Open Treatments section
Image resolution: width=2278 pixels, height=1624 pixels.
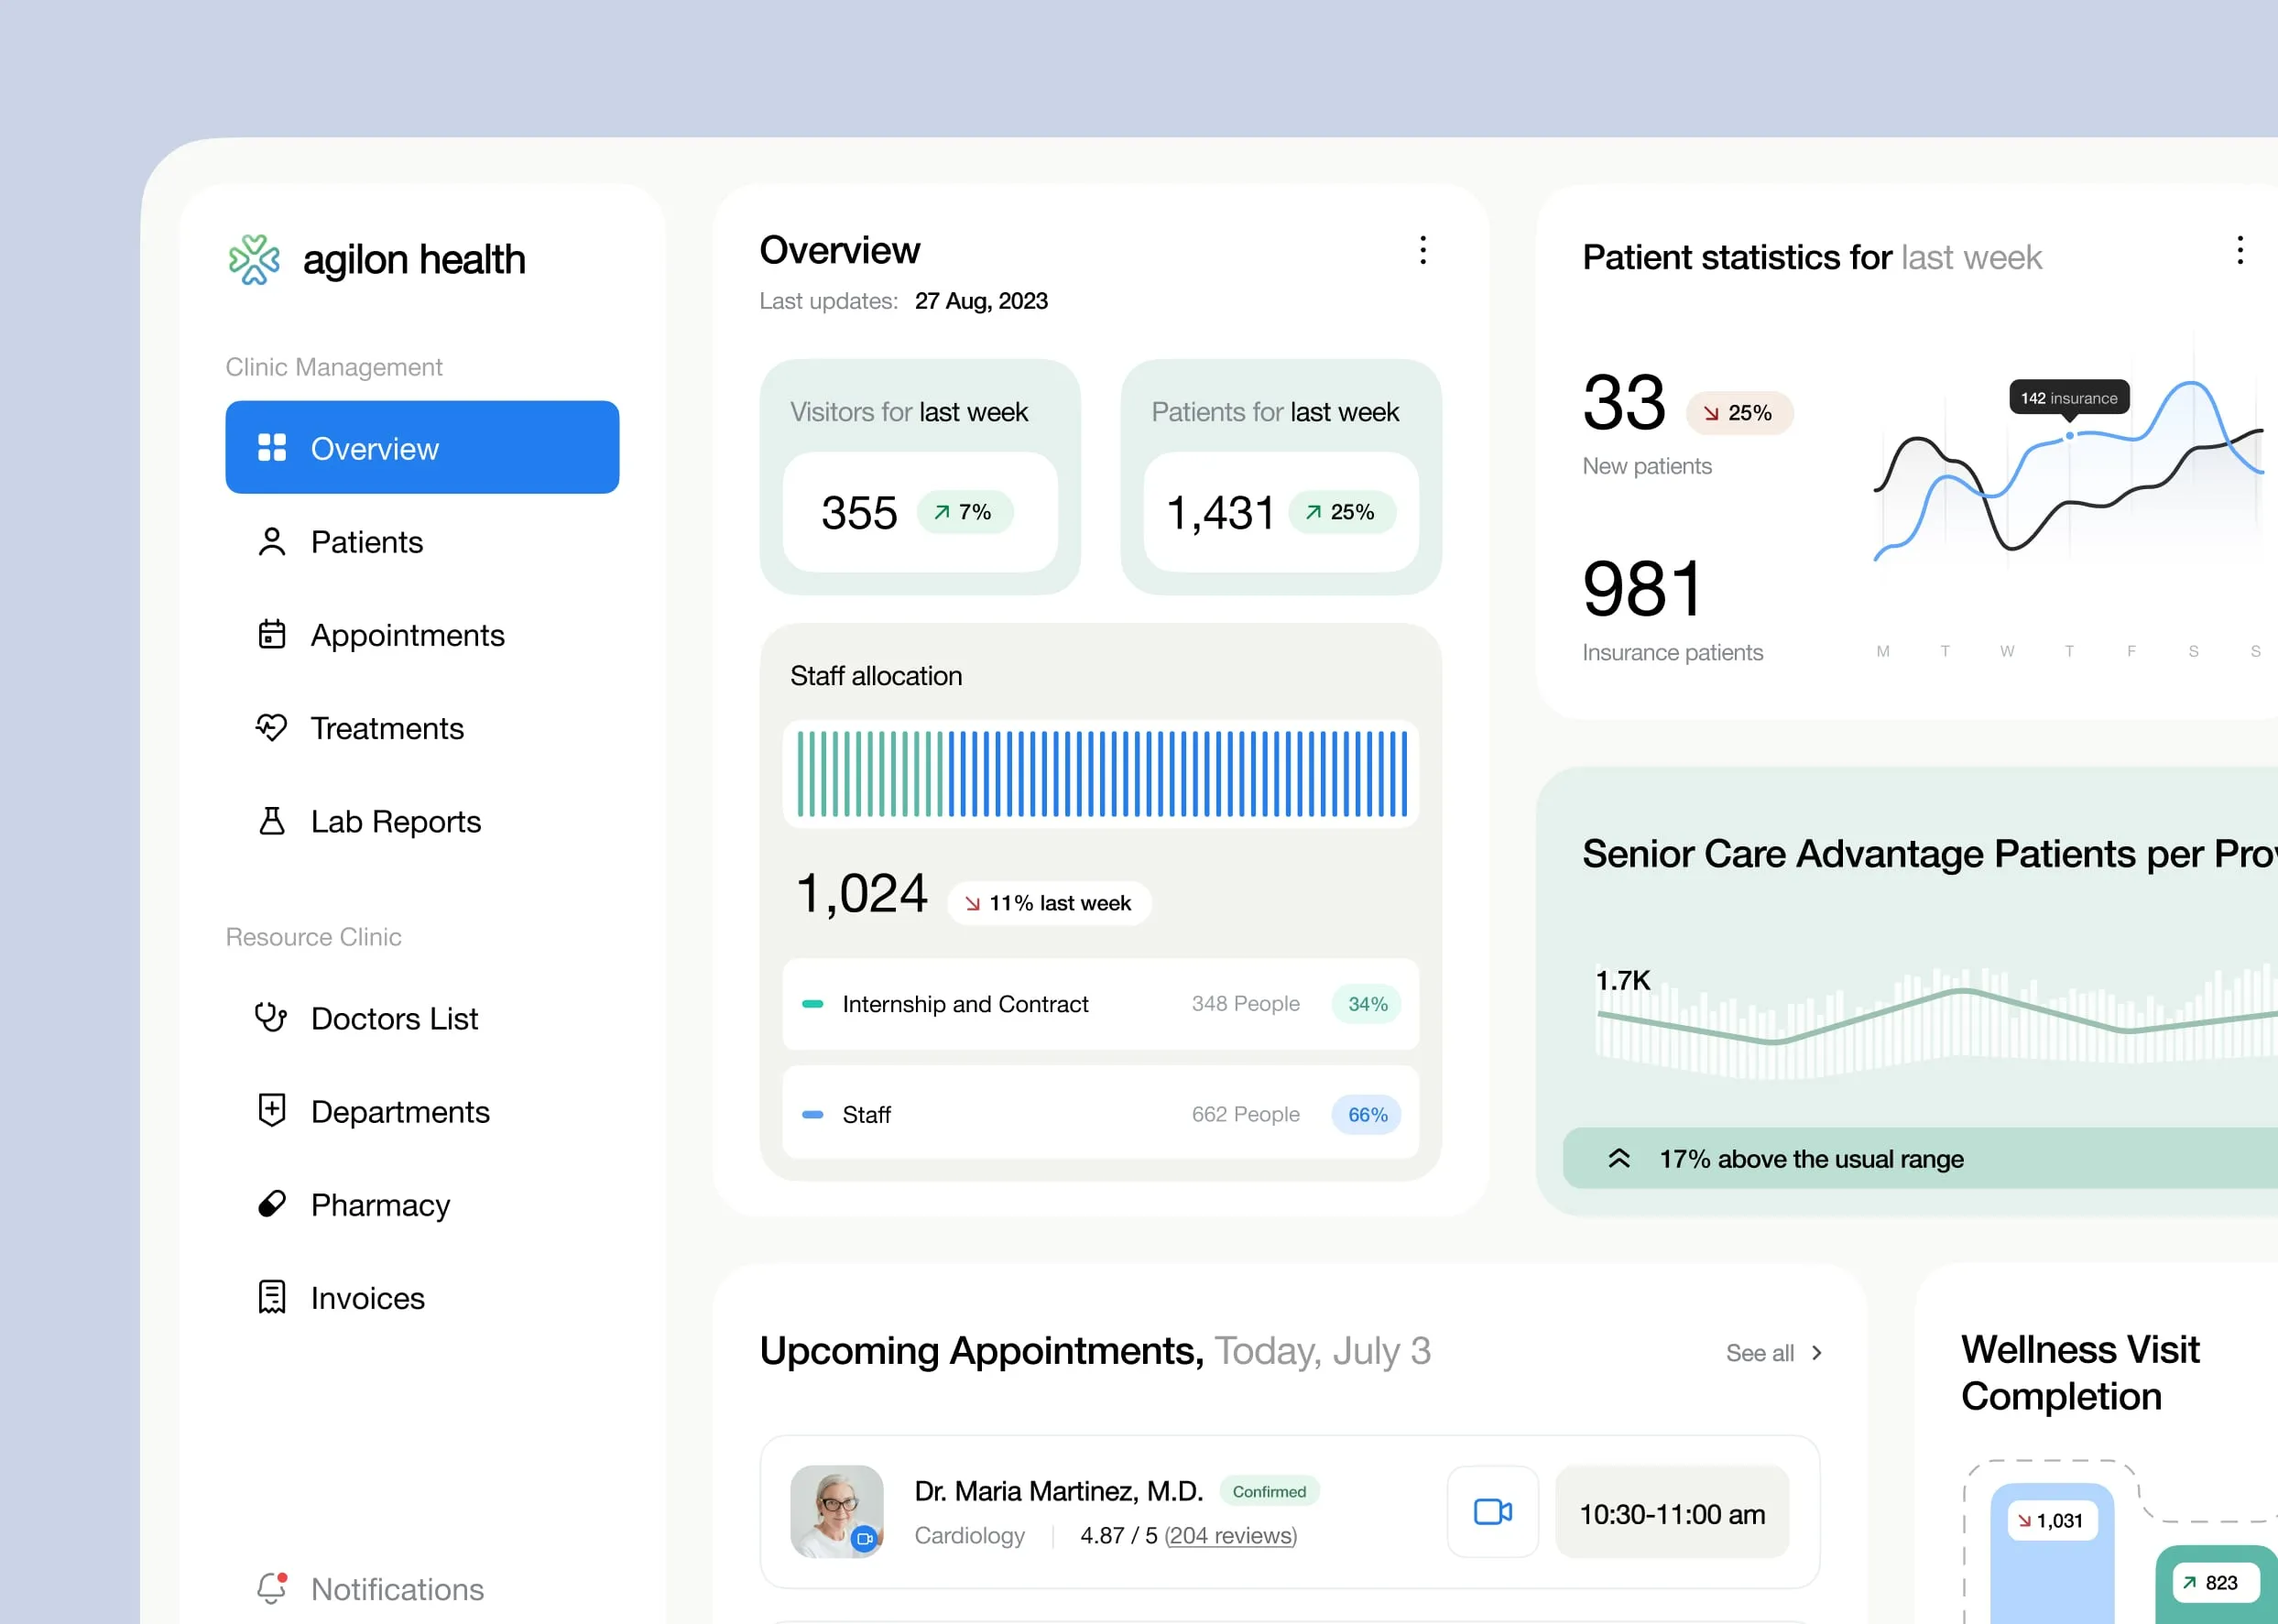[422, 727]
